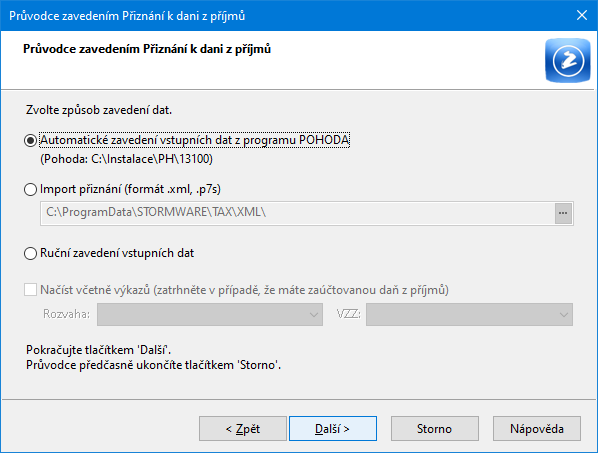The height and width of the screenshot is (453, 598).
Task: Go back with the Zpět button
Action: [x=243, y=429]
